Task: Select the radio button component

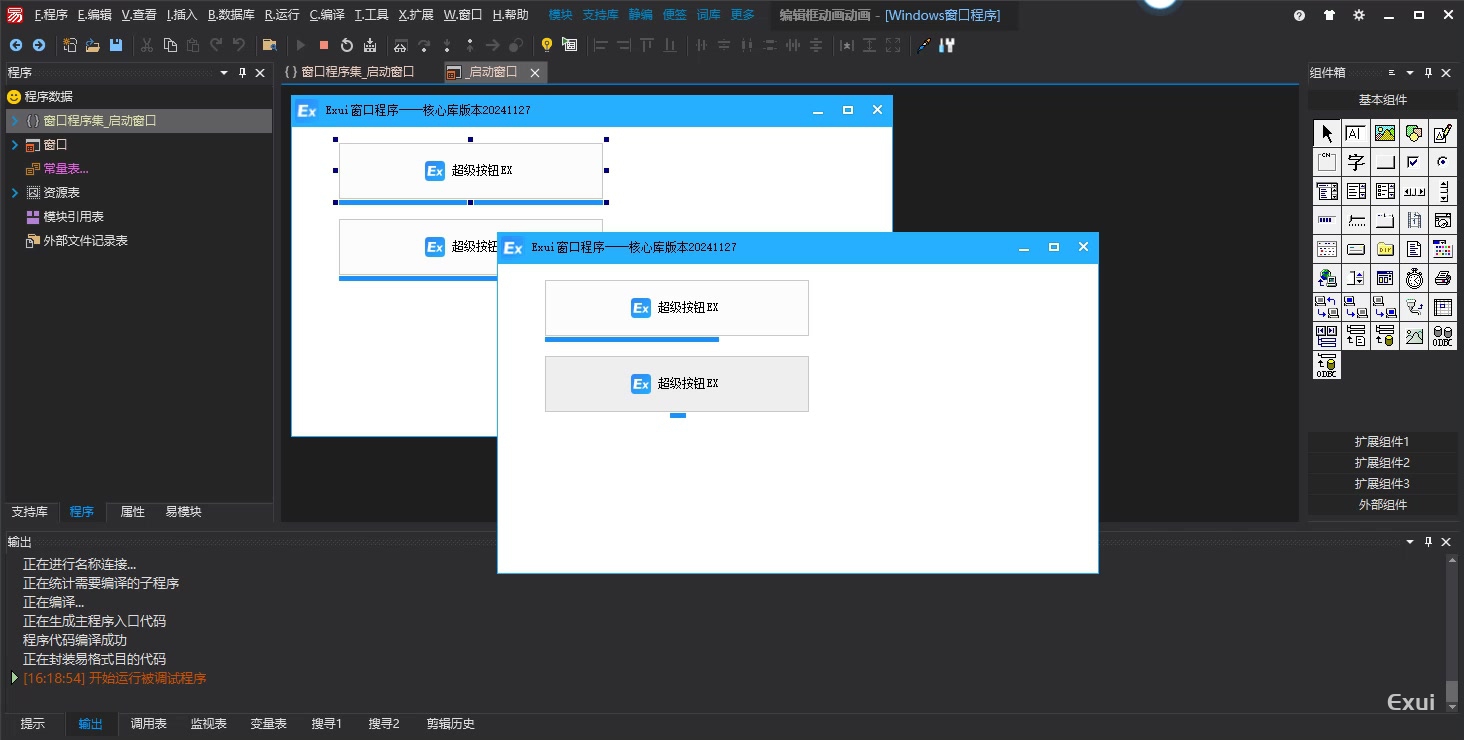Action: [x=1443, y=162]
